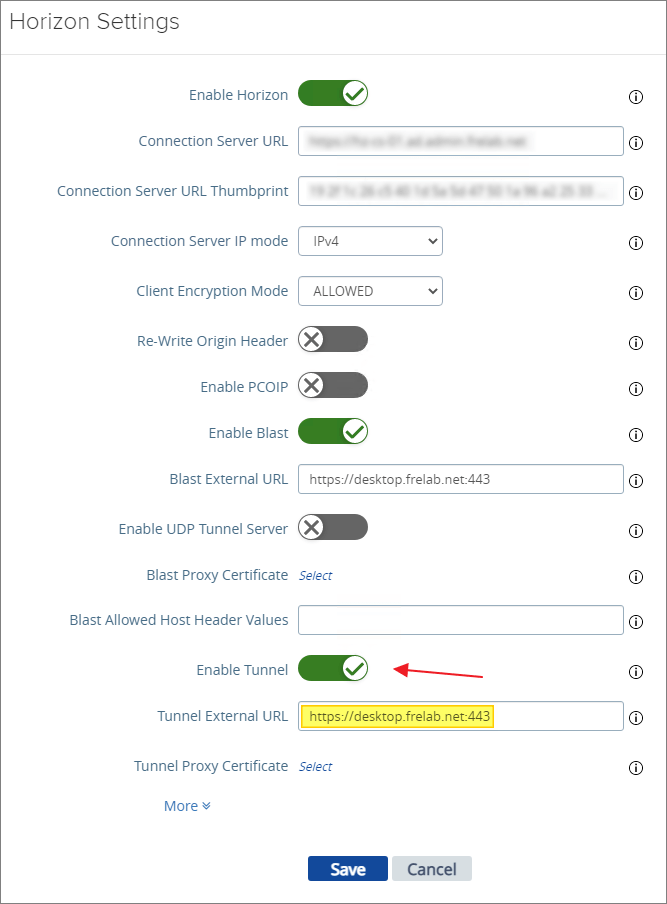
Task: Click Select for Tunnel Proxy Certificate
Action: coord(315,767)
